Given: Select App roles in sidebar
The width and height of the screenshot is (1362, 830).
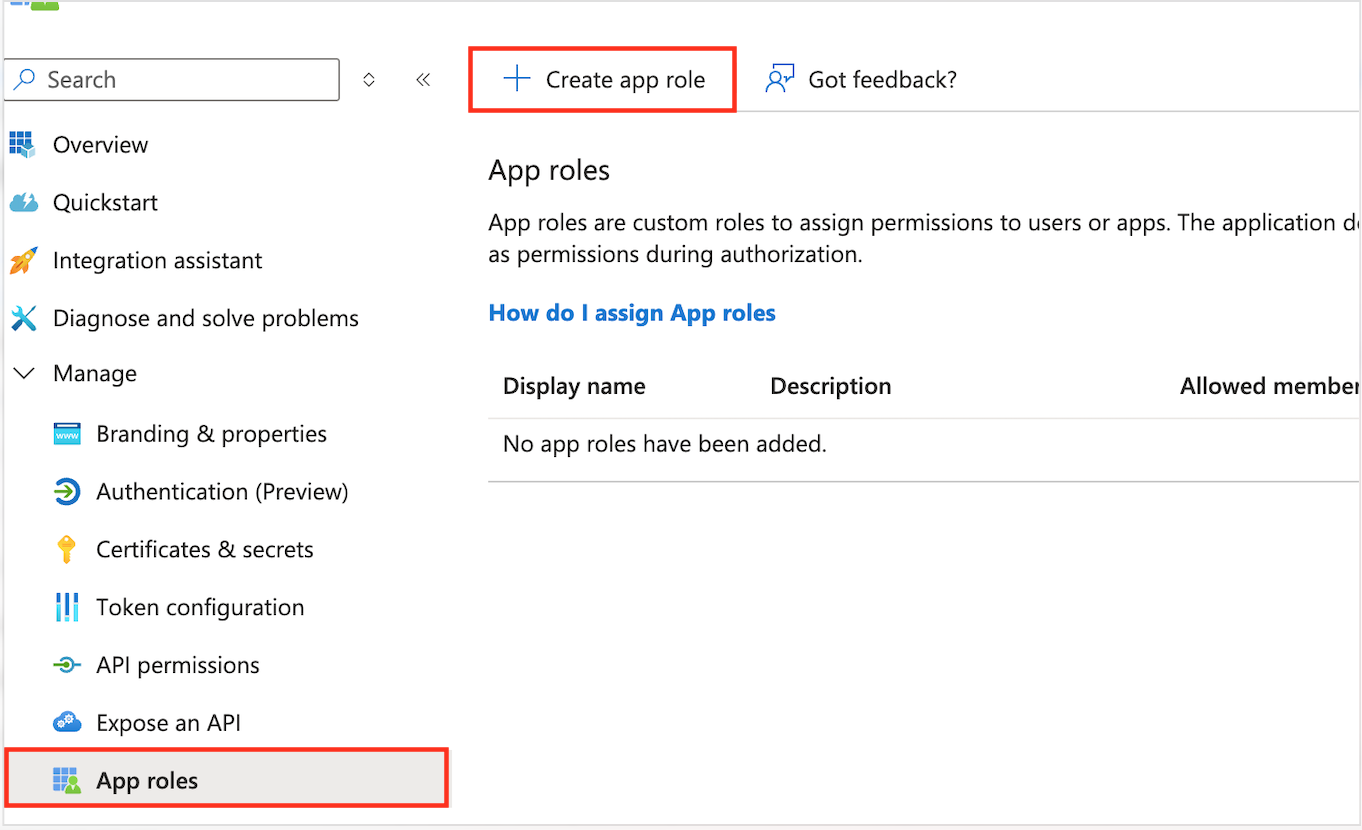Looking at the screenshot, I should 147,781.
